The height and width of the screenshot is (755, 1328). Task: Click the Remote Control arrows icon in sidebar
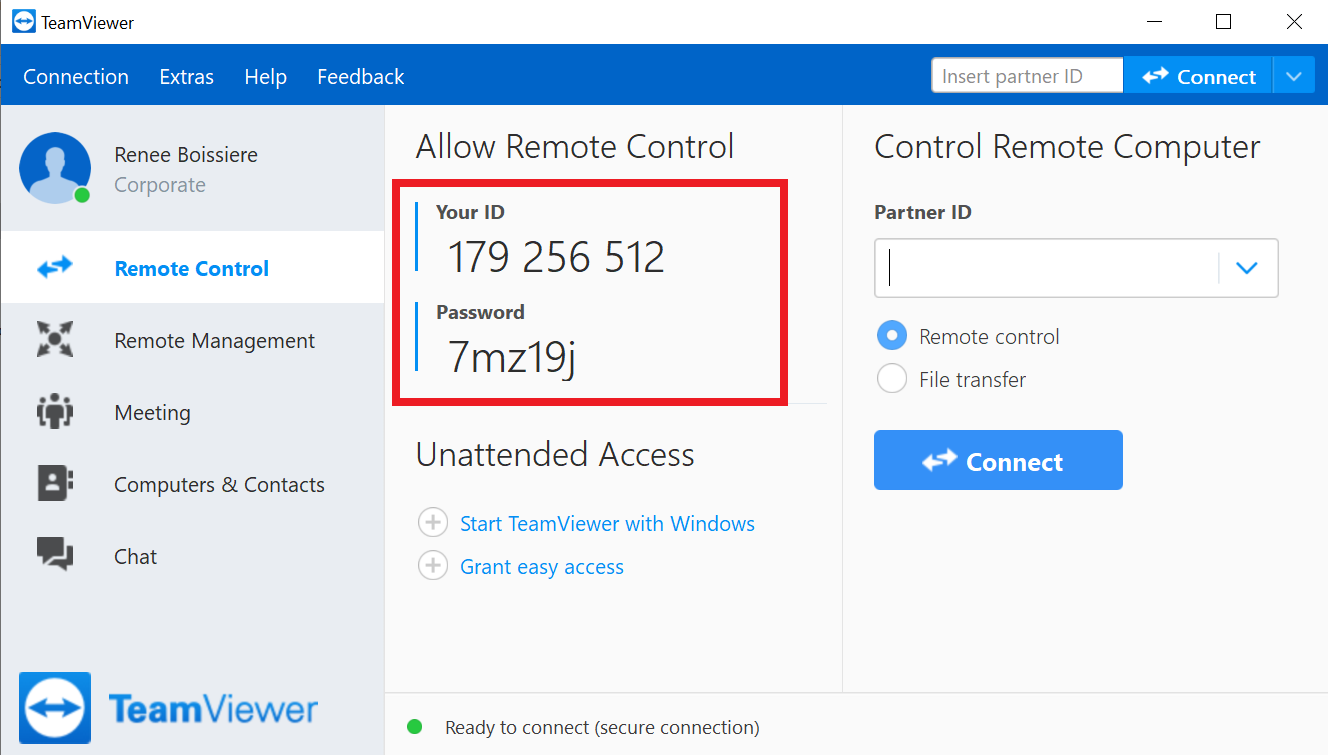pos(55,268)
